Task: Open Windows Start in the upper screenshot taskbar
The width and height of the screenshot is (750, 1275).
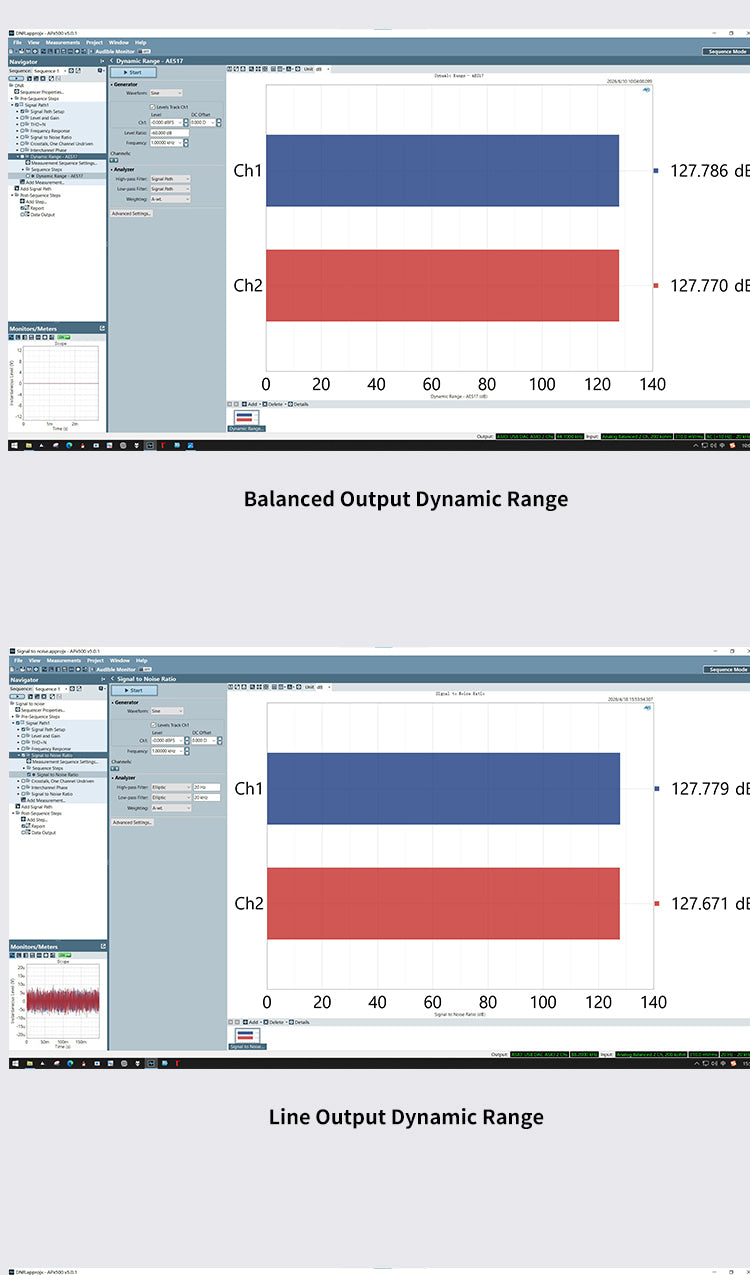Action: pyautogui.click(x=14, y=445)
